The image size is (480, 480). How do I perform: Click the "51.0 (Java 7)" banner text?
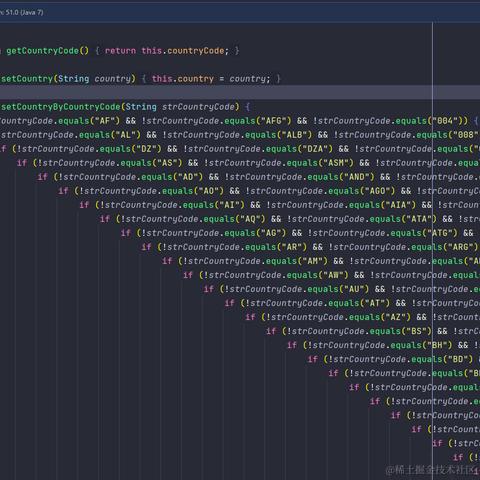coord(24,13)
